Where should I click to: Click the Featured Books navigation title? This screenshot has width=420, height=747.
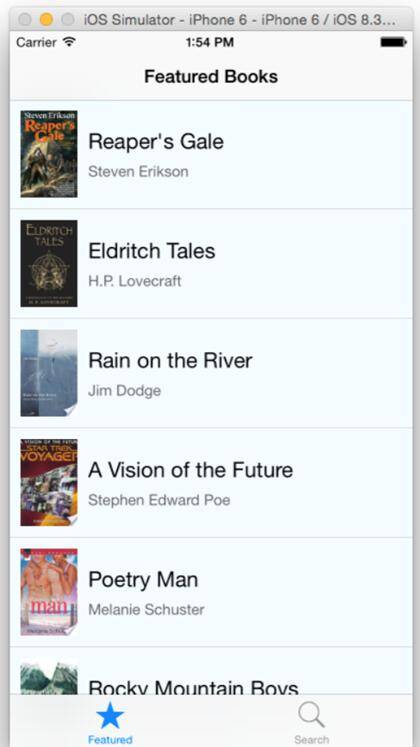pos(211,77)
